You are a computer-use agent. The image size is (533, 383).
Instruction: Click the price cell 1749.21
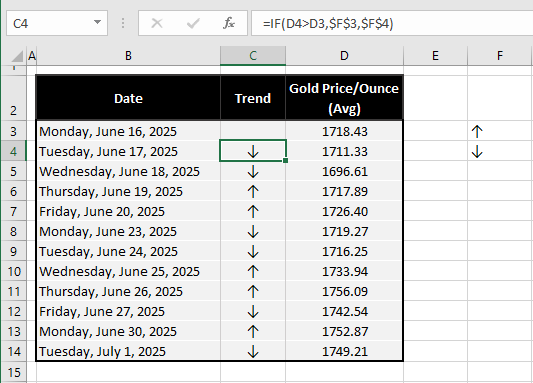pos(344,351)
